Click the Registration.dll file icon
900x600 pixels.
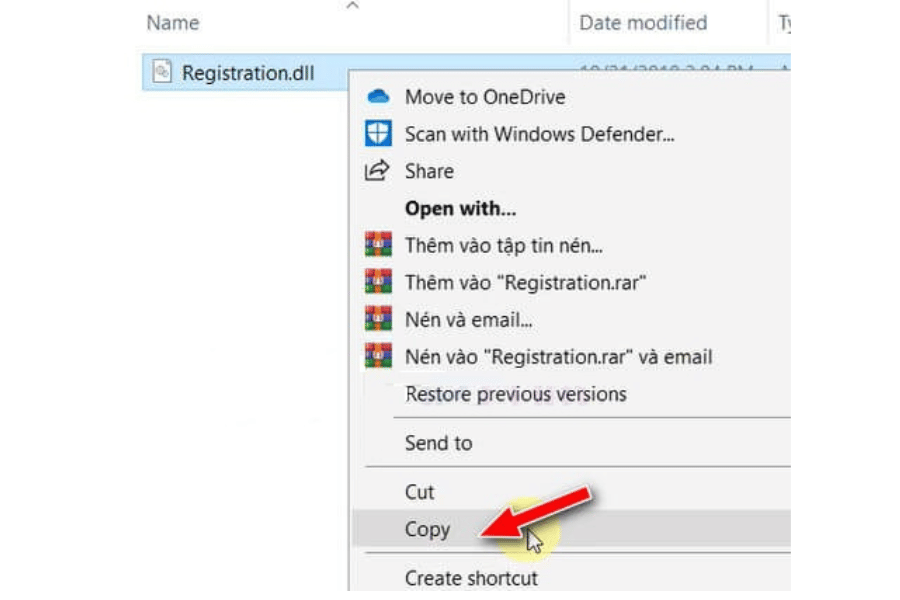pyautogui.click(x=162, y=72)
